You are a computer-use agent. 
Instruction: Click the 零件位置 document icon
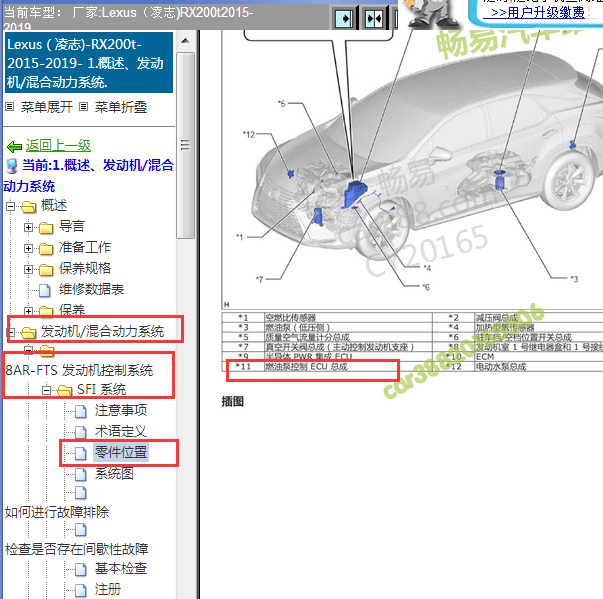pyautogui.click(x=80, y=453)
